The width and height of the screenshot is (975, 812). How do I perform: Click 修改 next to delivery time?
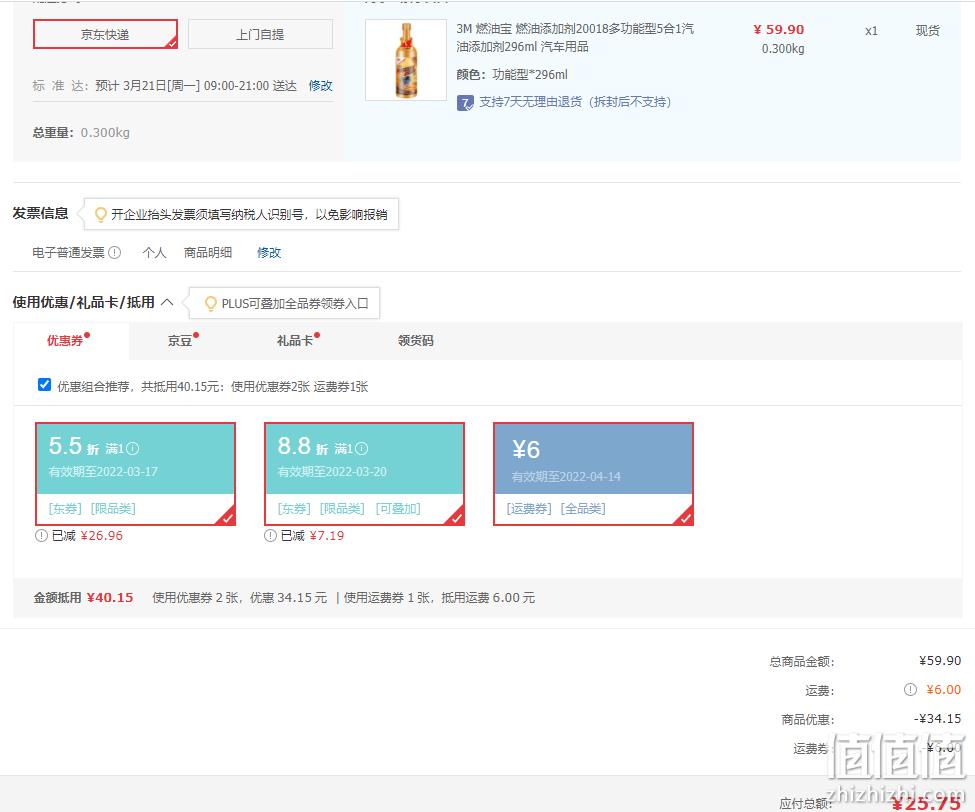(320, 86)
